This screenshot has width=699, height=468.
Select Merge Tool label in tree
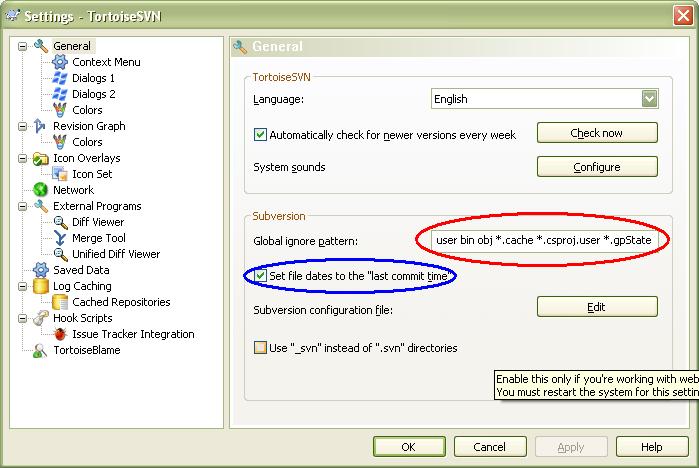99,238
